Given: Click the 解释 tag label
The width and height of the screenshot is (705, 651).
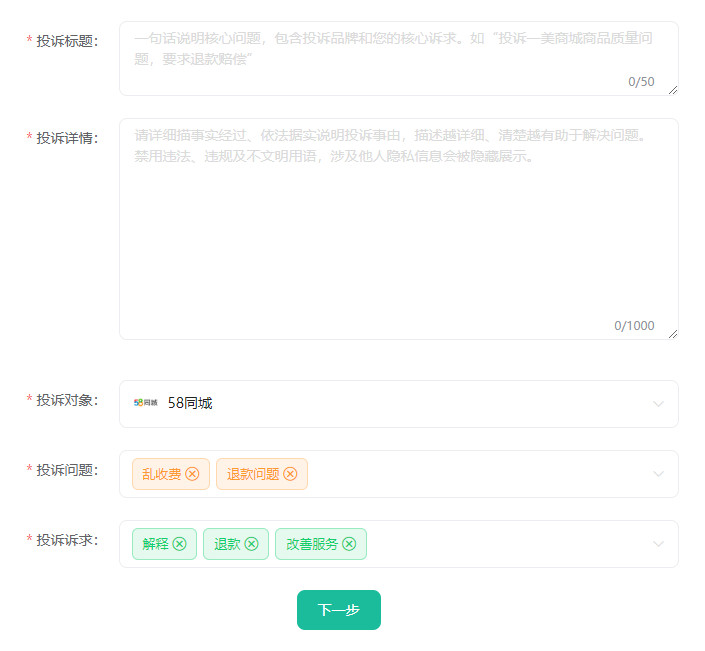Looking at the screenshot, I should (155, 544).
